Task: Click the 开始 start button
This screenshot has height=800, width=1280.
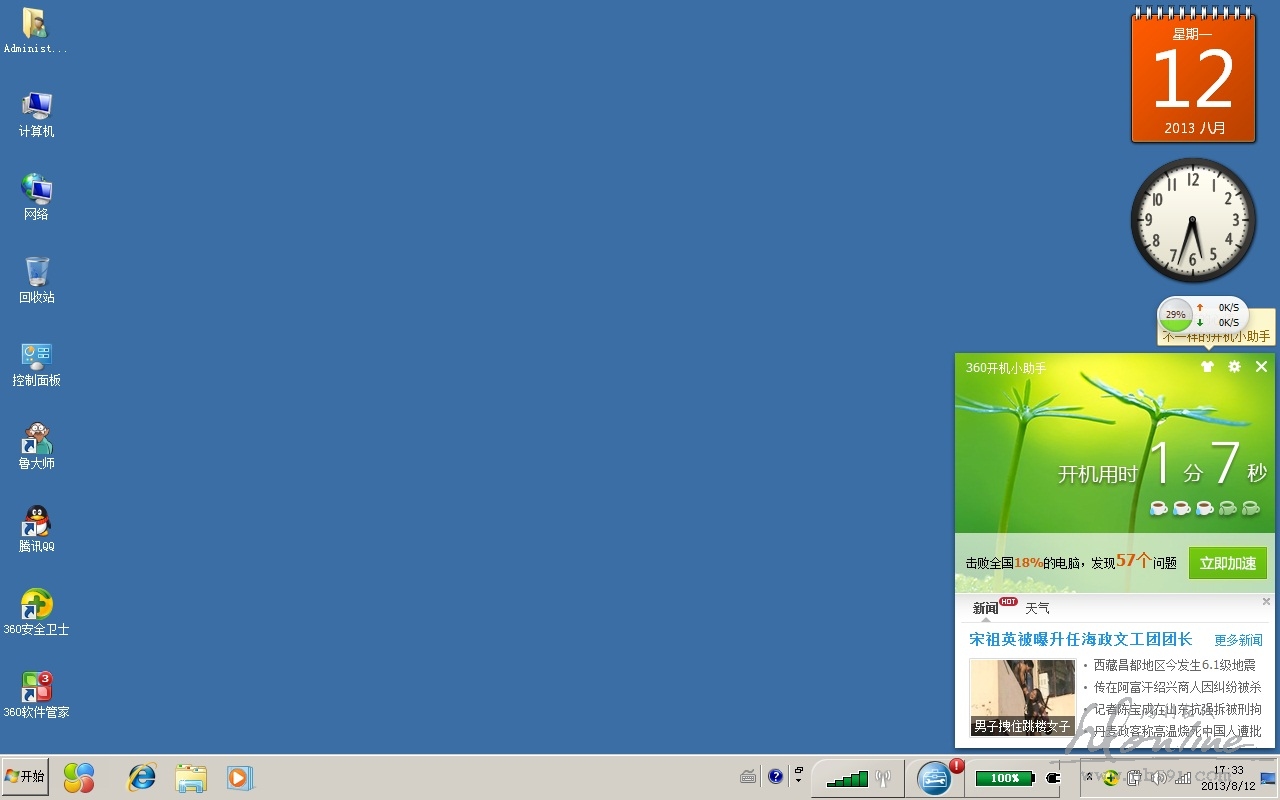Action: point(25,777)
